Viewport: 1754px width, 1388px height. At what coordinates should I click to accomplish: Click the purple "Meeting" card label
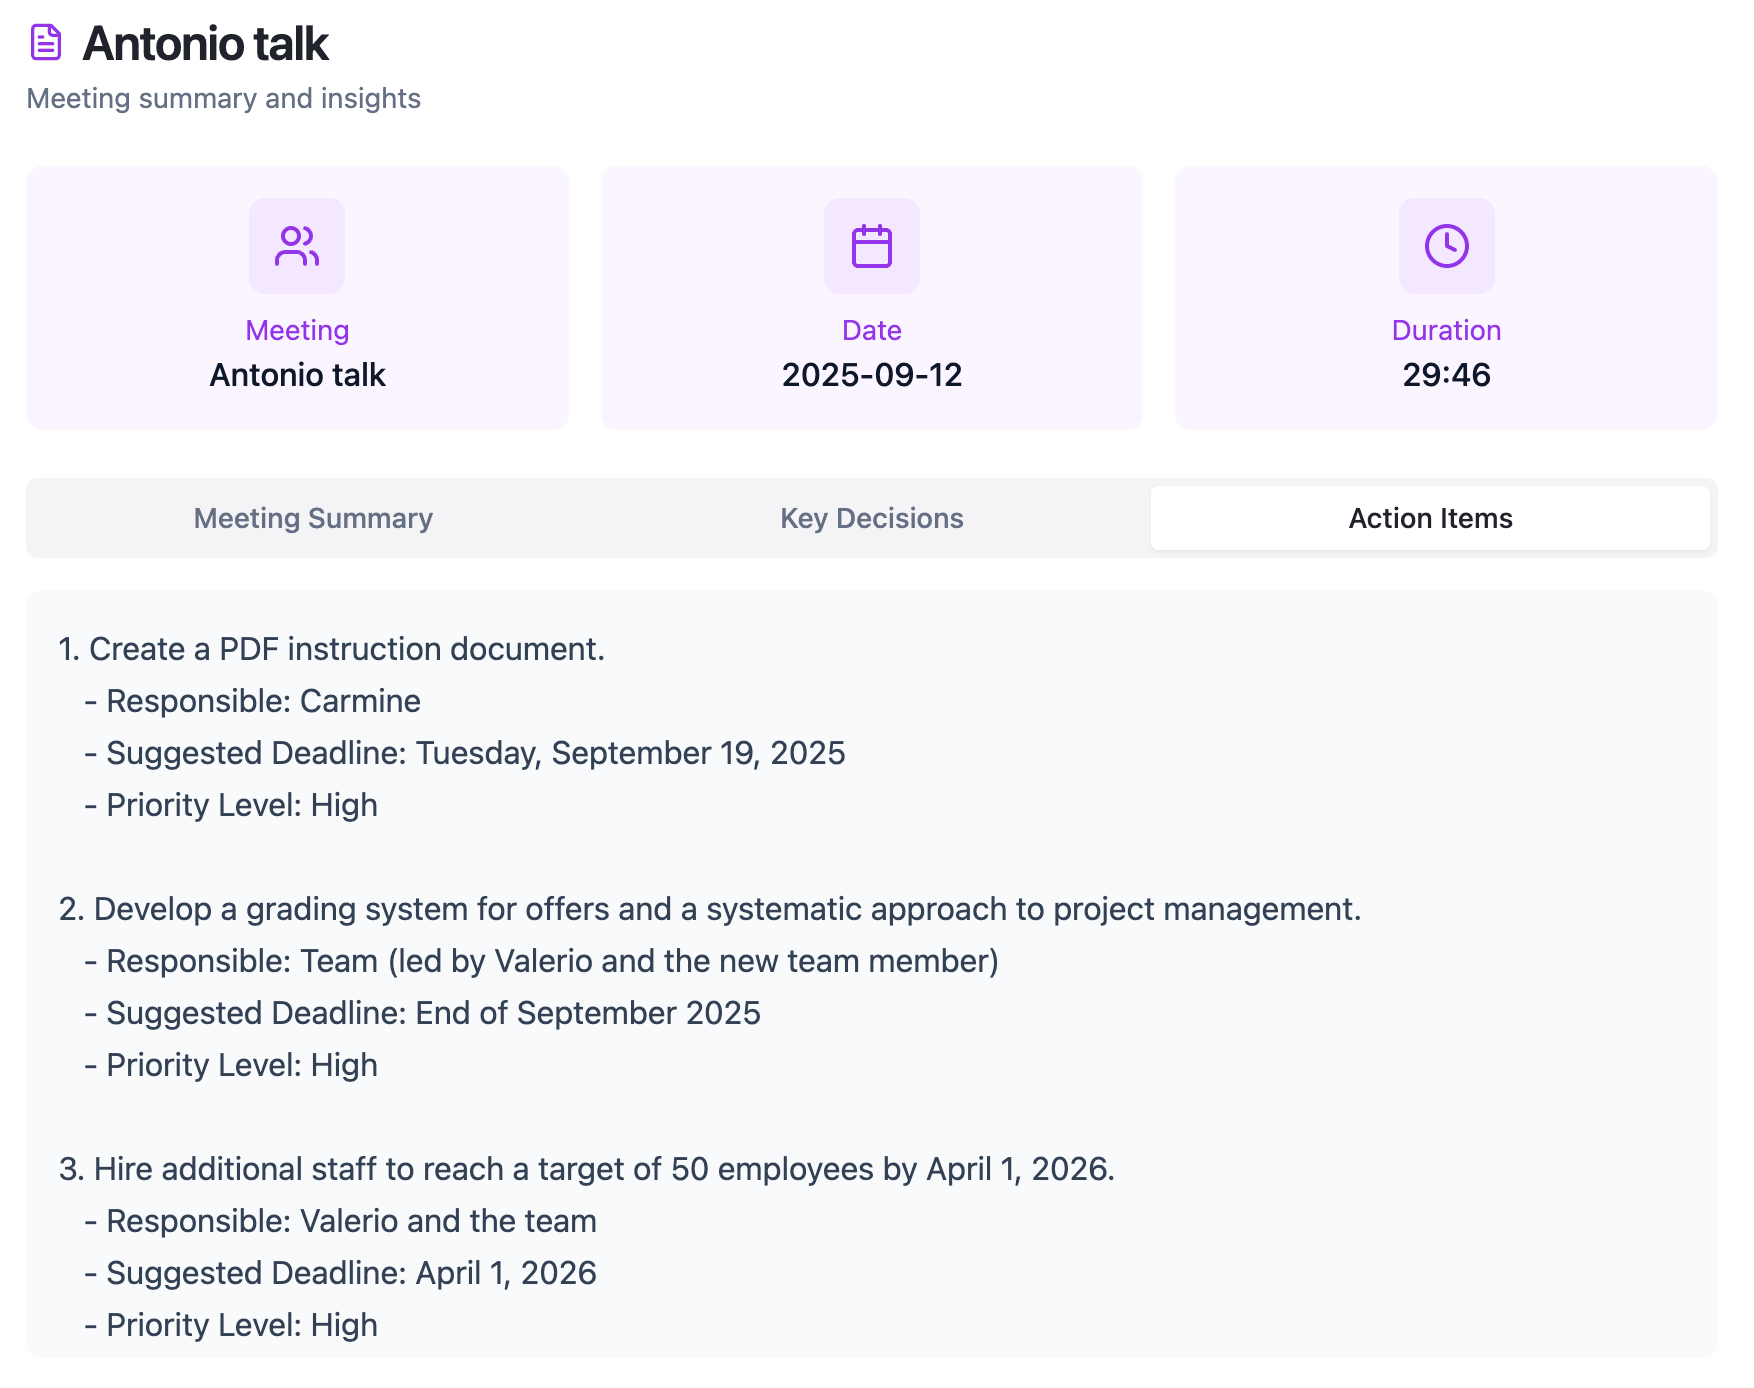point(297,330)
